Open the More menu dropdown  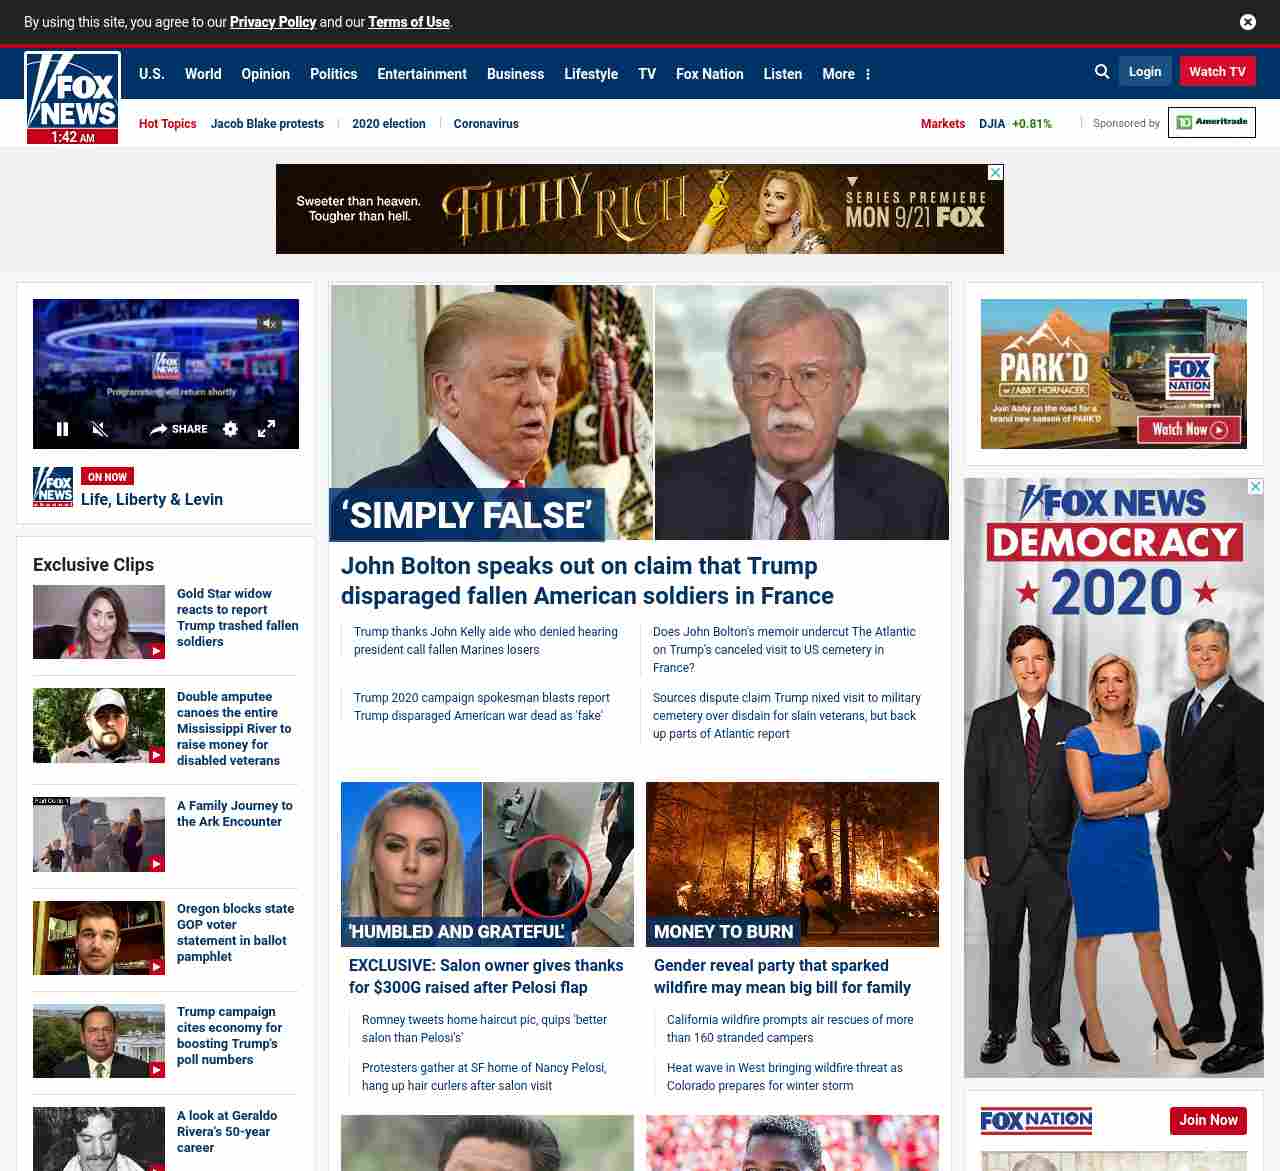(x=846, y=74)
